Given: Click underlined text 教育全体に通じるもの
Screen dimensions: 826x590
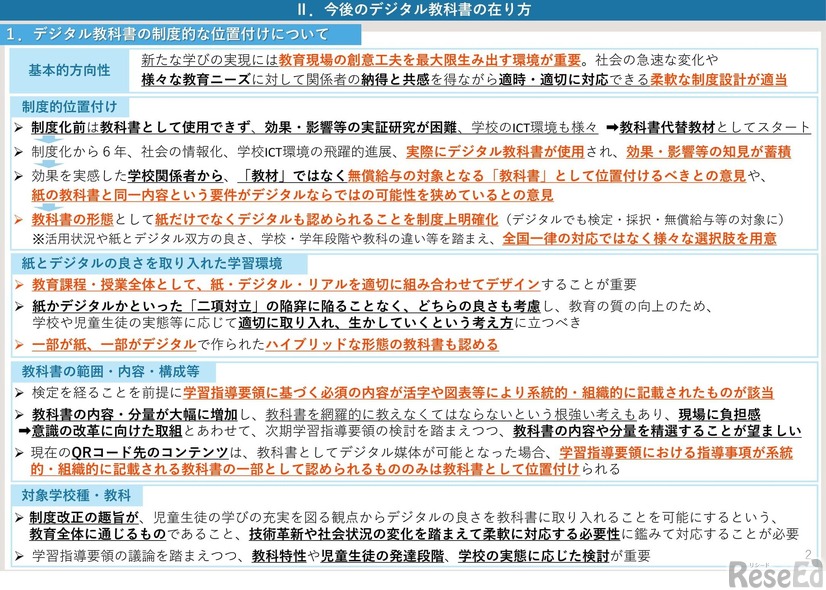Looking at the screenshot, I should coord(98,534).
